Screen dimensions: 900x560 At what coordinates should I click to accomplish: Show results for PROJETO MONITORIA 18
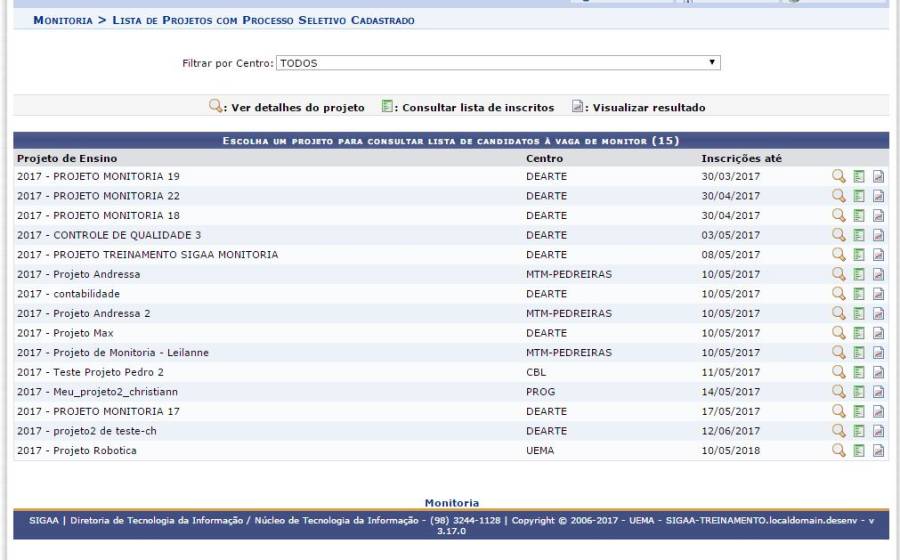click(878, 216)
